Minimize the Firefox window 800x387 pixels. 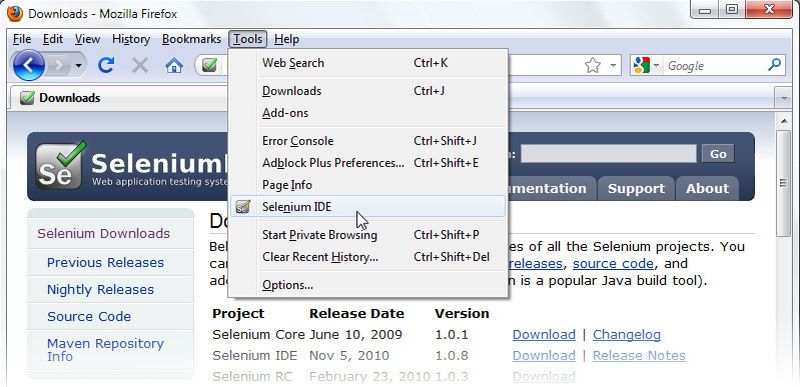pyautogui.click(x=706, y=10)
